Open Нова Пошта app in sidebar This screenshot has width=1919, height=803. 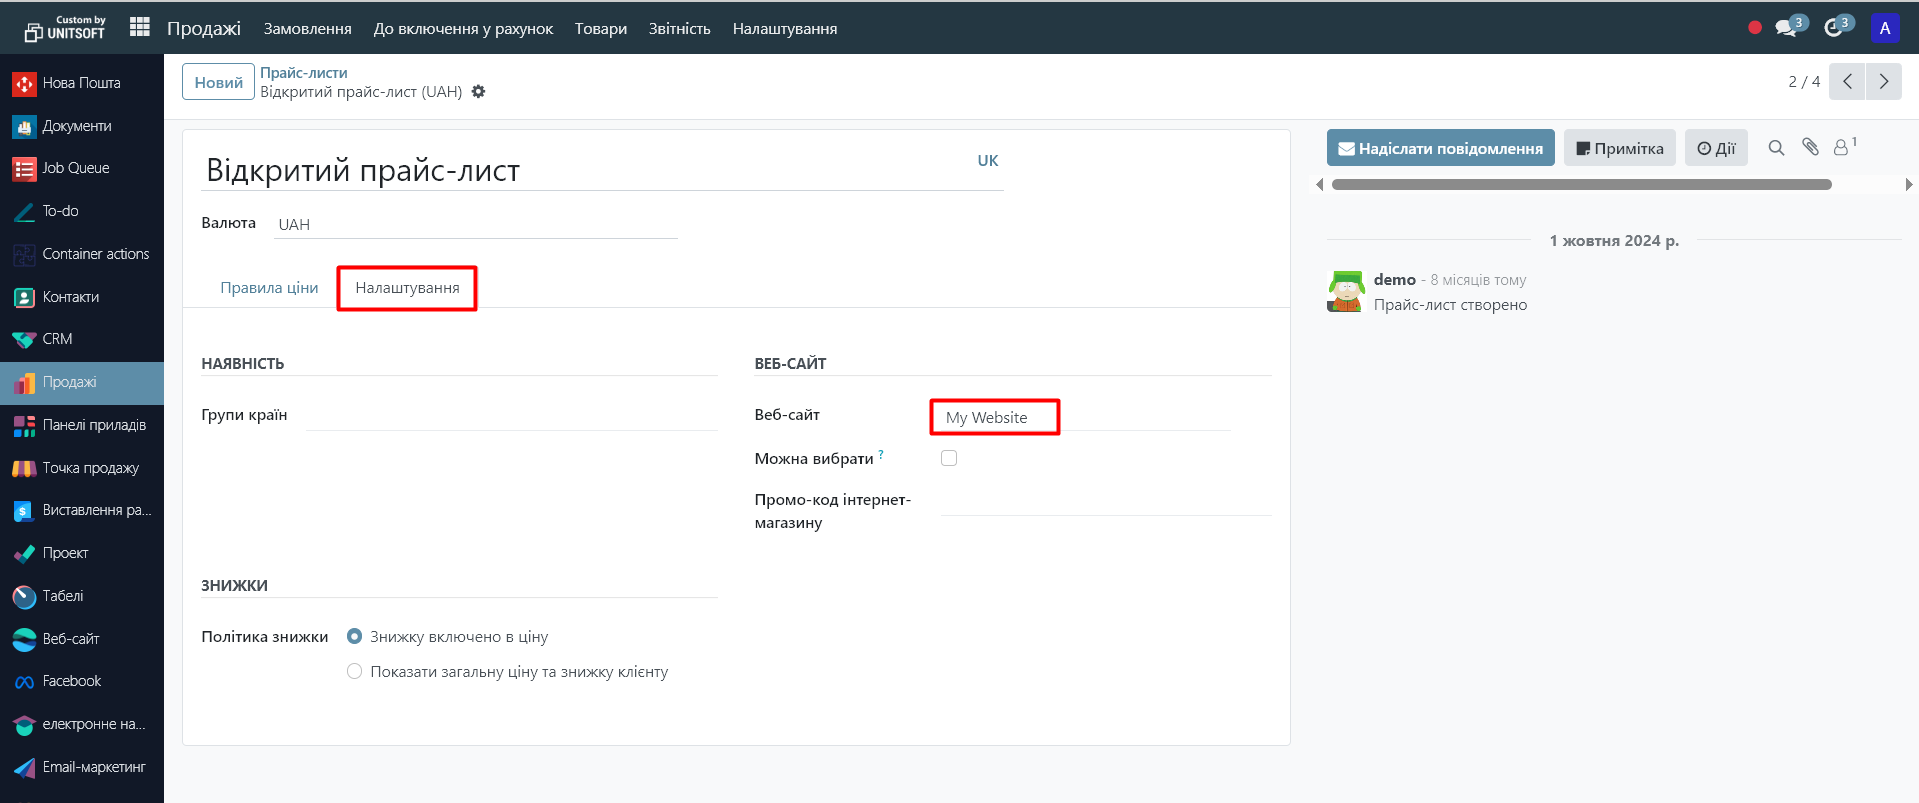point(81,83)
